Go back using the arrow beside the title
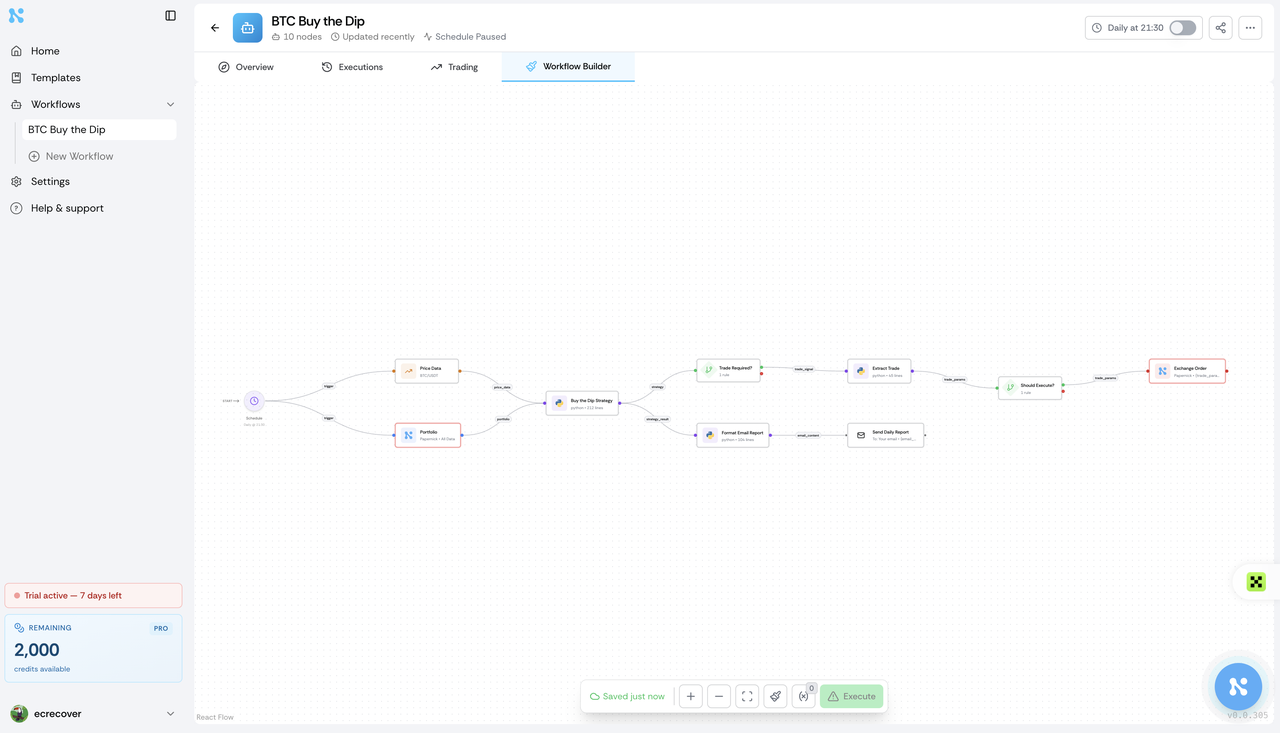 coord(215,28)
